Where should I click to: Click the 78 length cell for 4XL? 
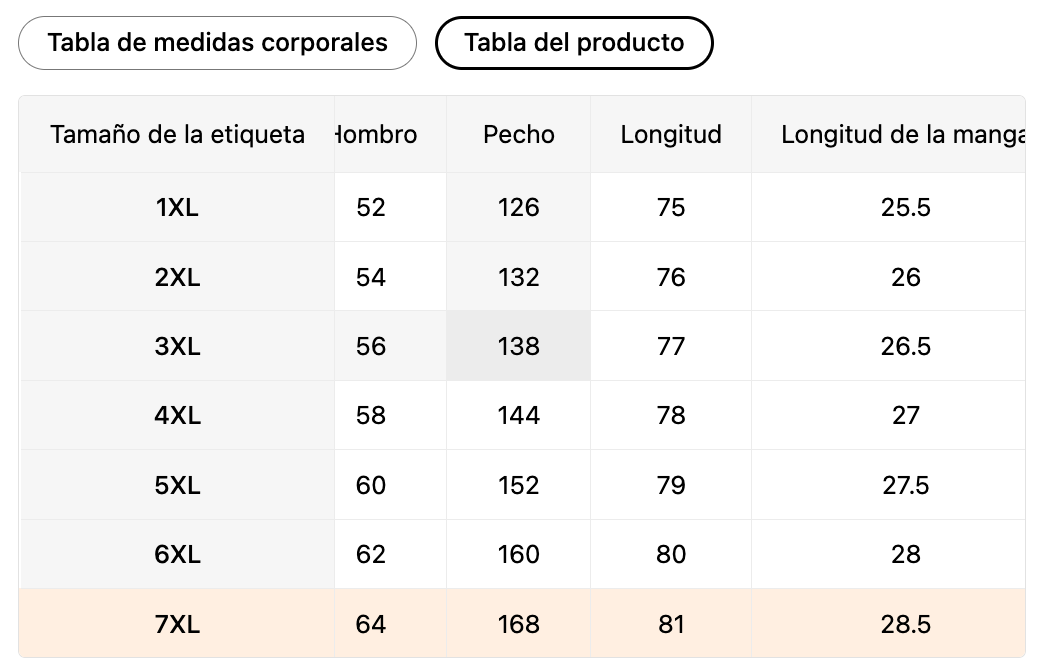[x=671, y=415]
